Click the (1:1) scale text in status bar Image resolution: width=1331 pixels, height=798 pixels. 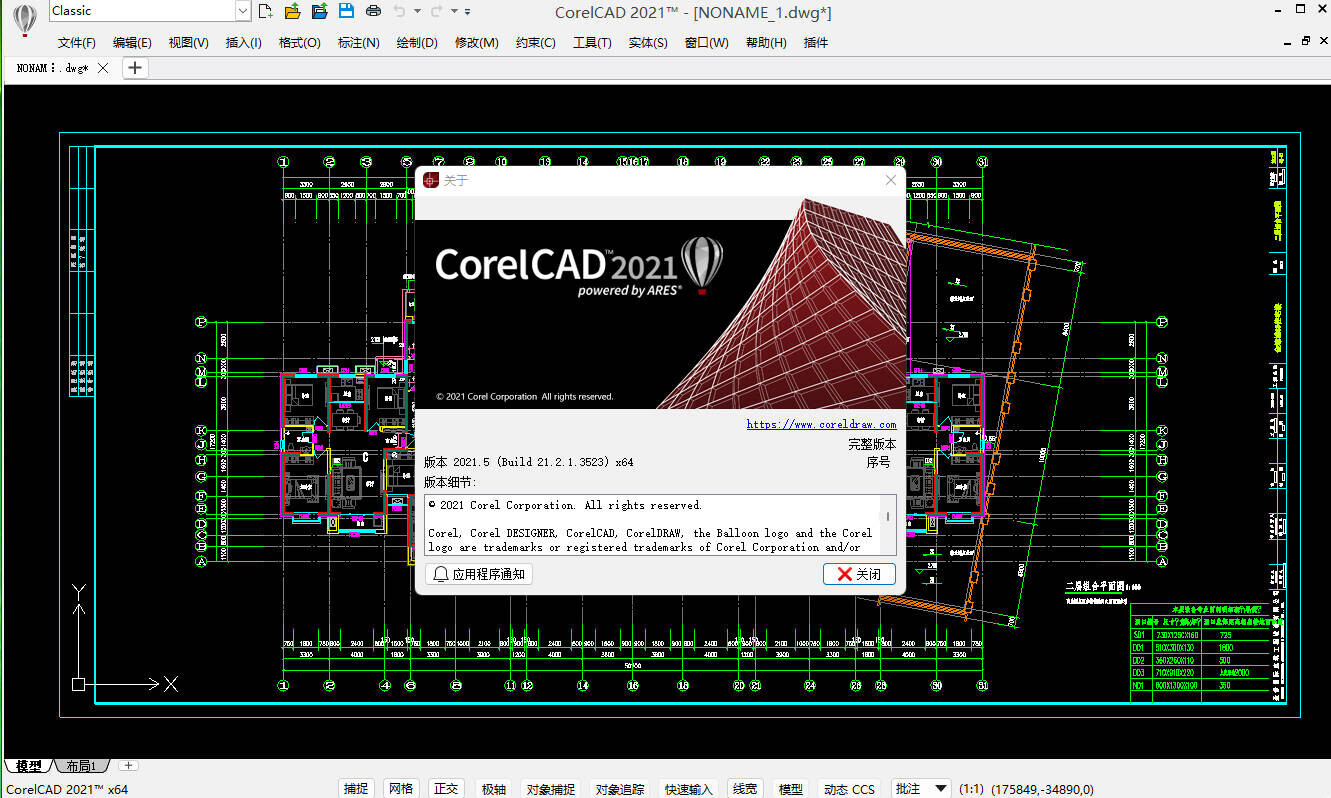click(970, 788)
